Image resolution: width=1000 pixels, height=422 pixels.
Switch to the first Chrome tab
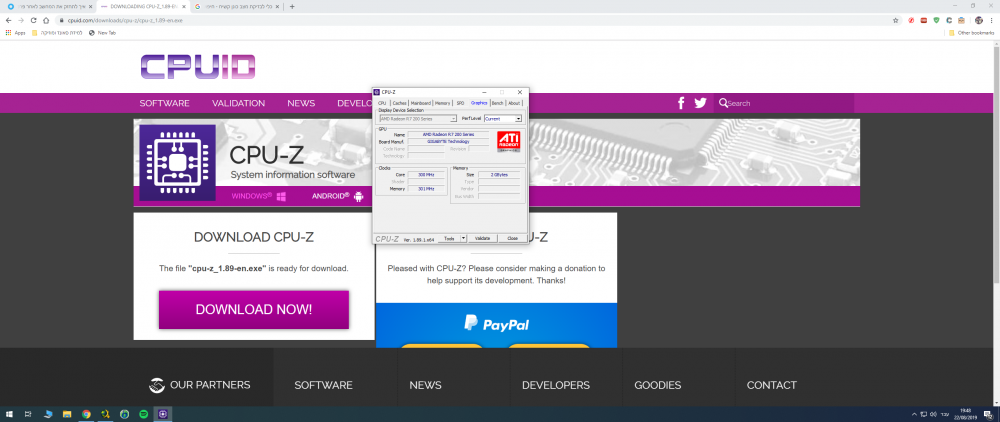48,6
